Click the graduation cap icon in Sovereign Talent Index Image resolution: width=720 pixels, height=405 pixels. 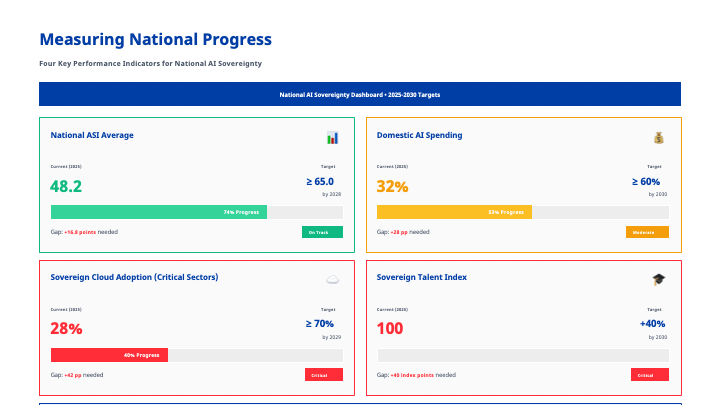(x=658, y=280)
